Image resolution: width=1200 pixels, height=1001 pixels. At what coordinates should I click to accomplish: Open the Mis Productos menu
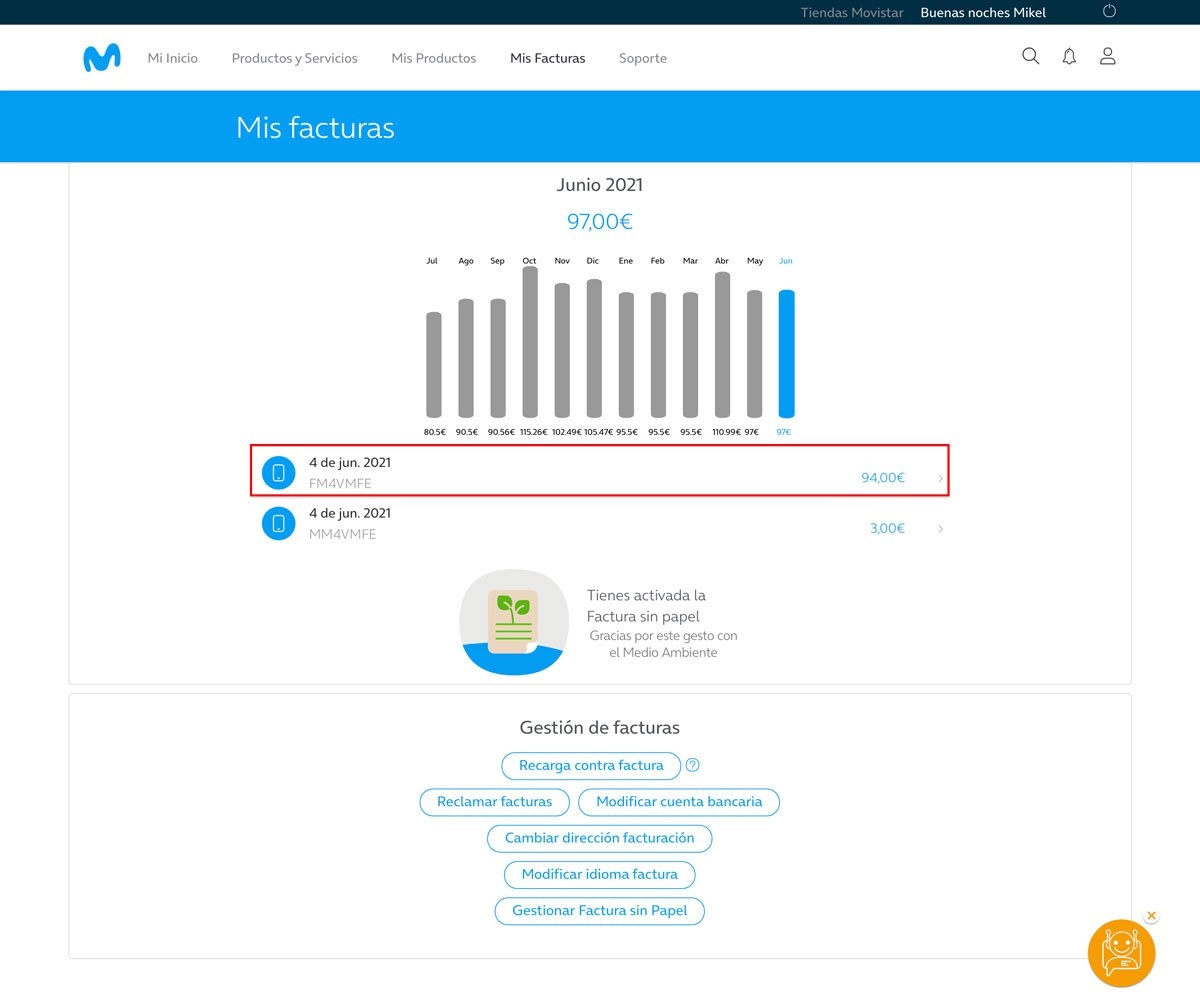(x=434, y=58)
